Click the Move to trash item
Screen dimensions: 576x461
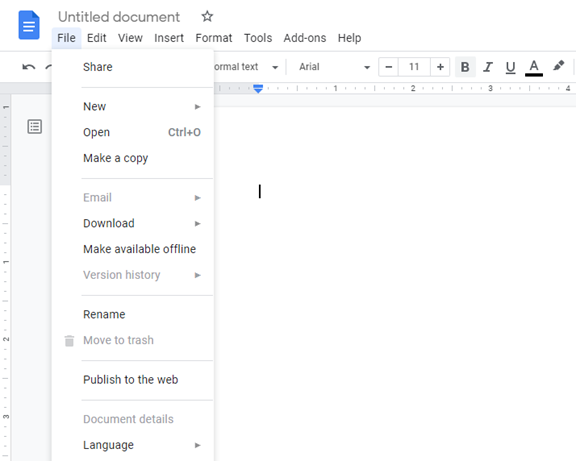point(133,340)
